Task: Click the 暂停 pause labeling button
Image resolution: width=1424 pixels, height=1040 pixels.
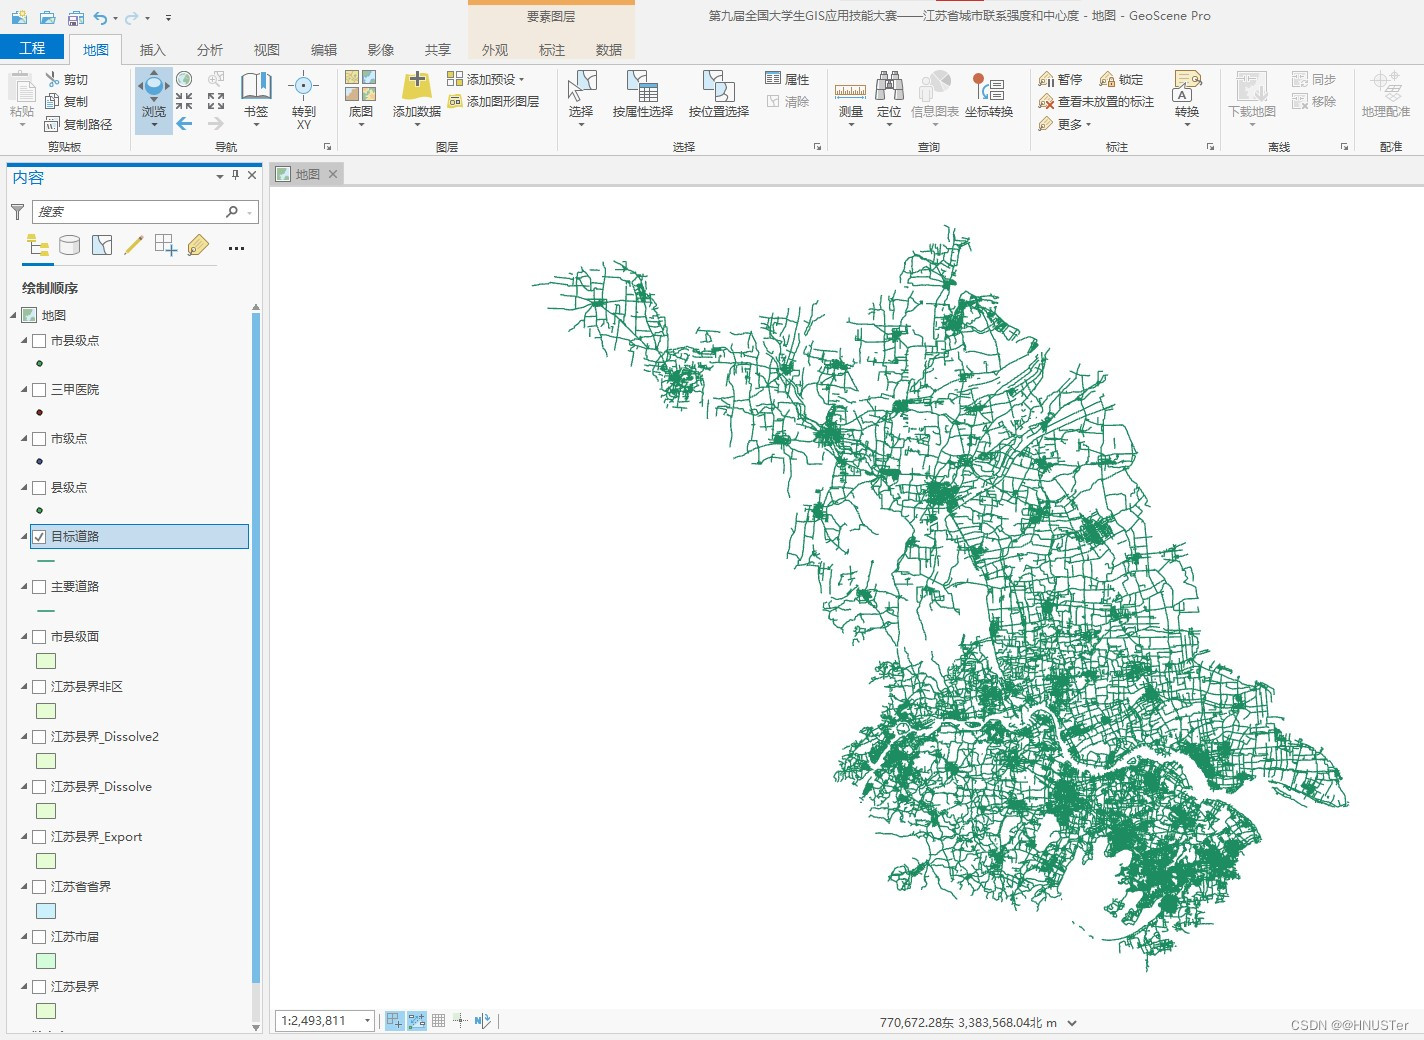Action: (1061, 79)
